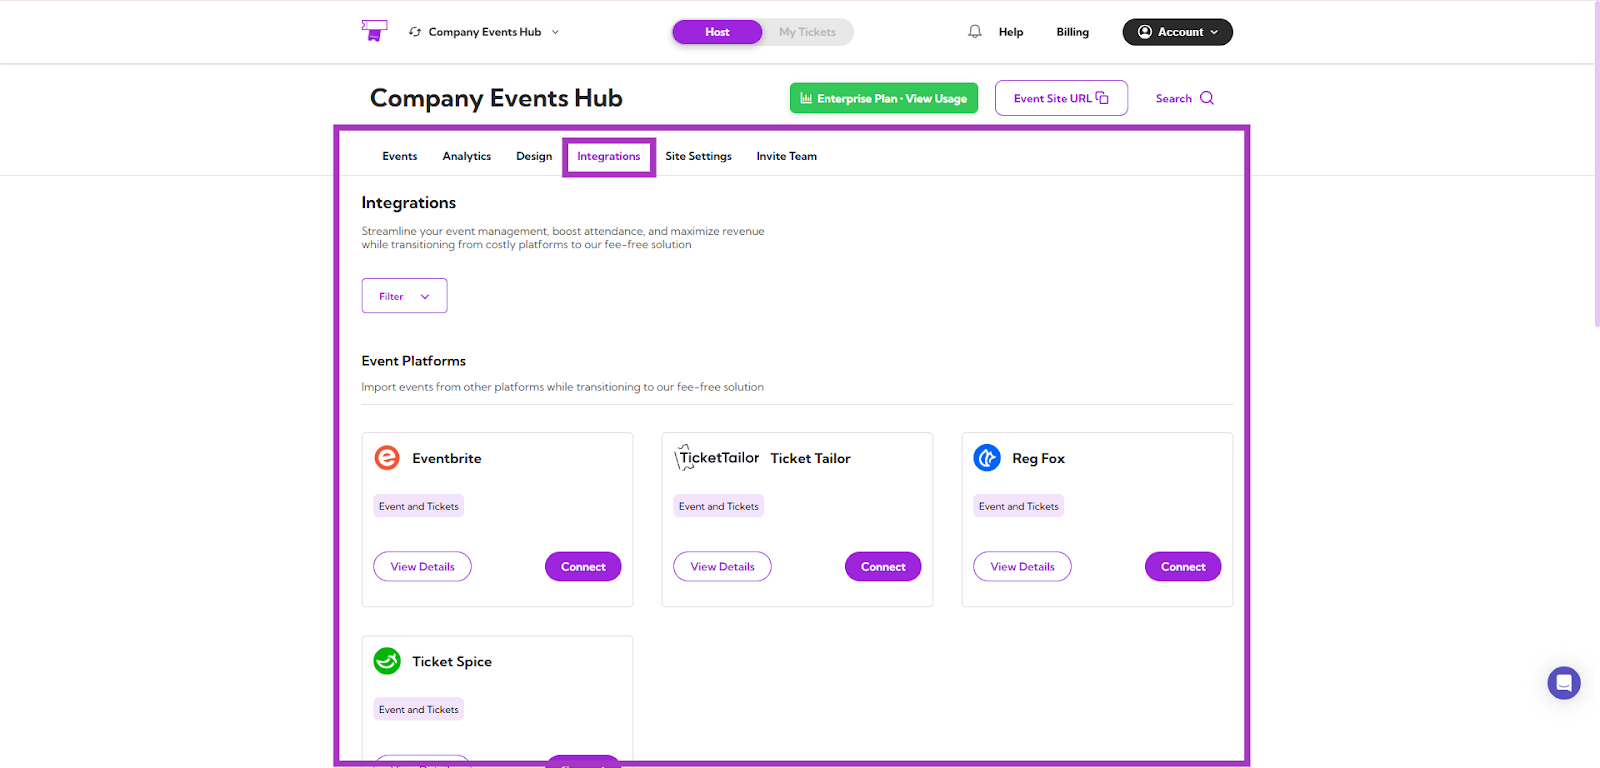View Details for Ticket Tailor

point(722,566)
